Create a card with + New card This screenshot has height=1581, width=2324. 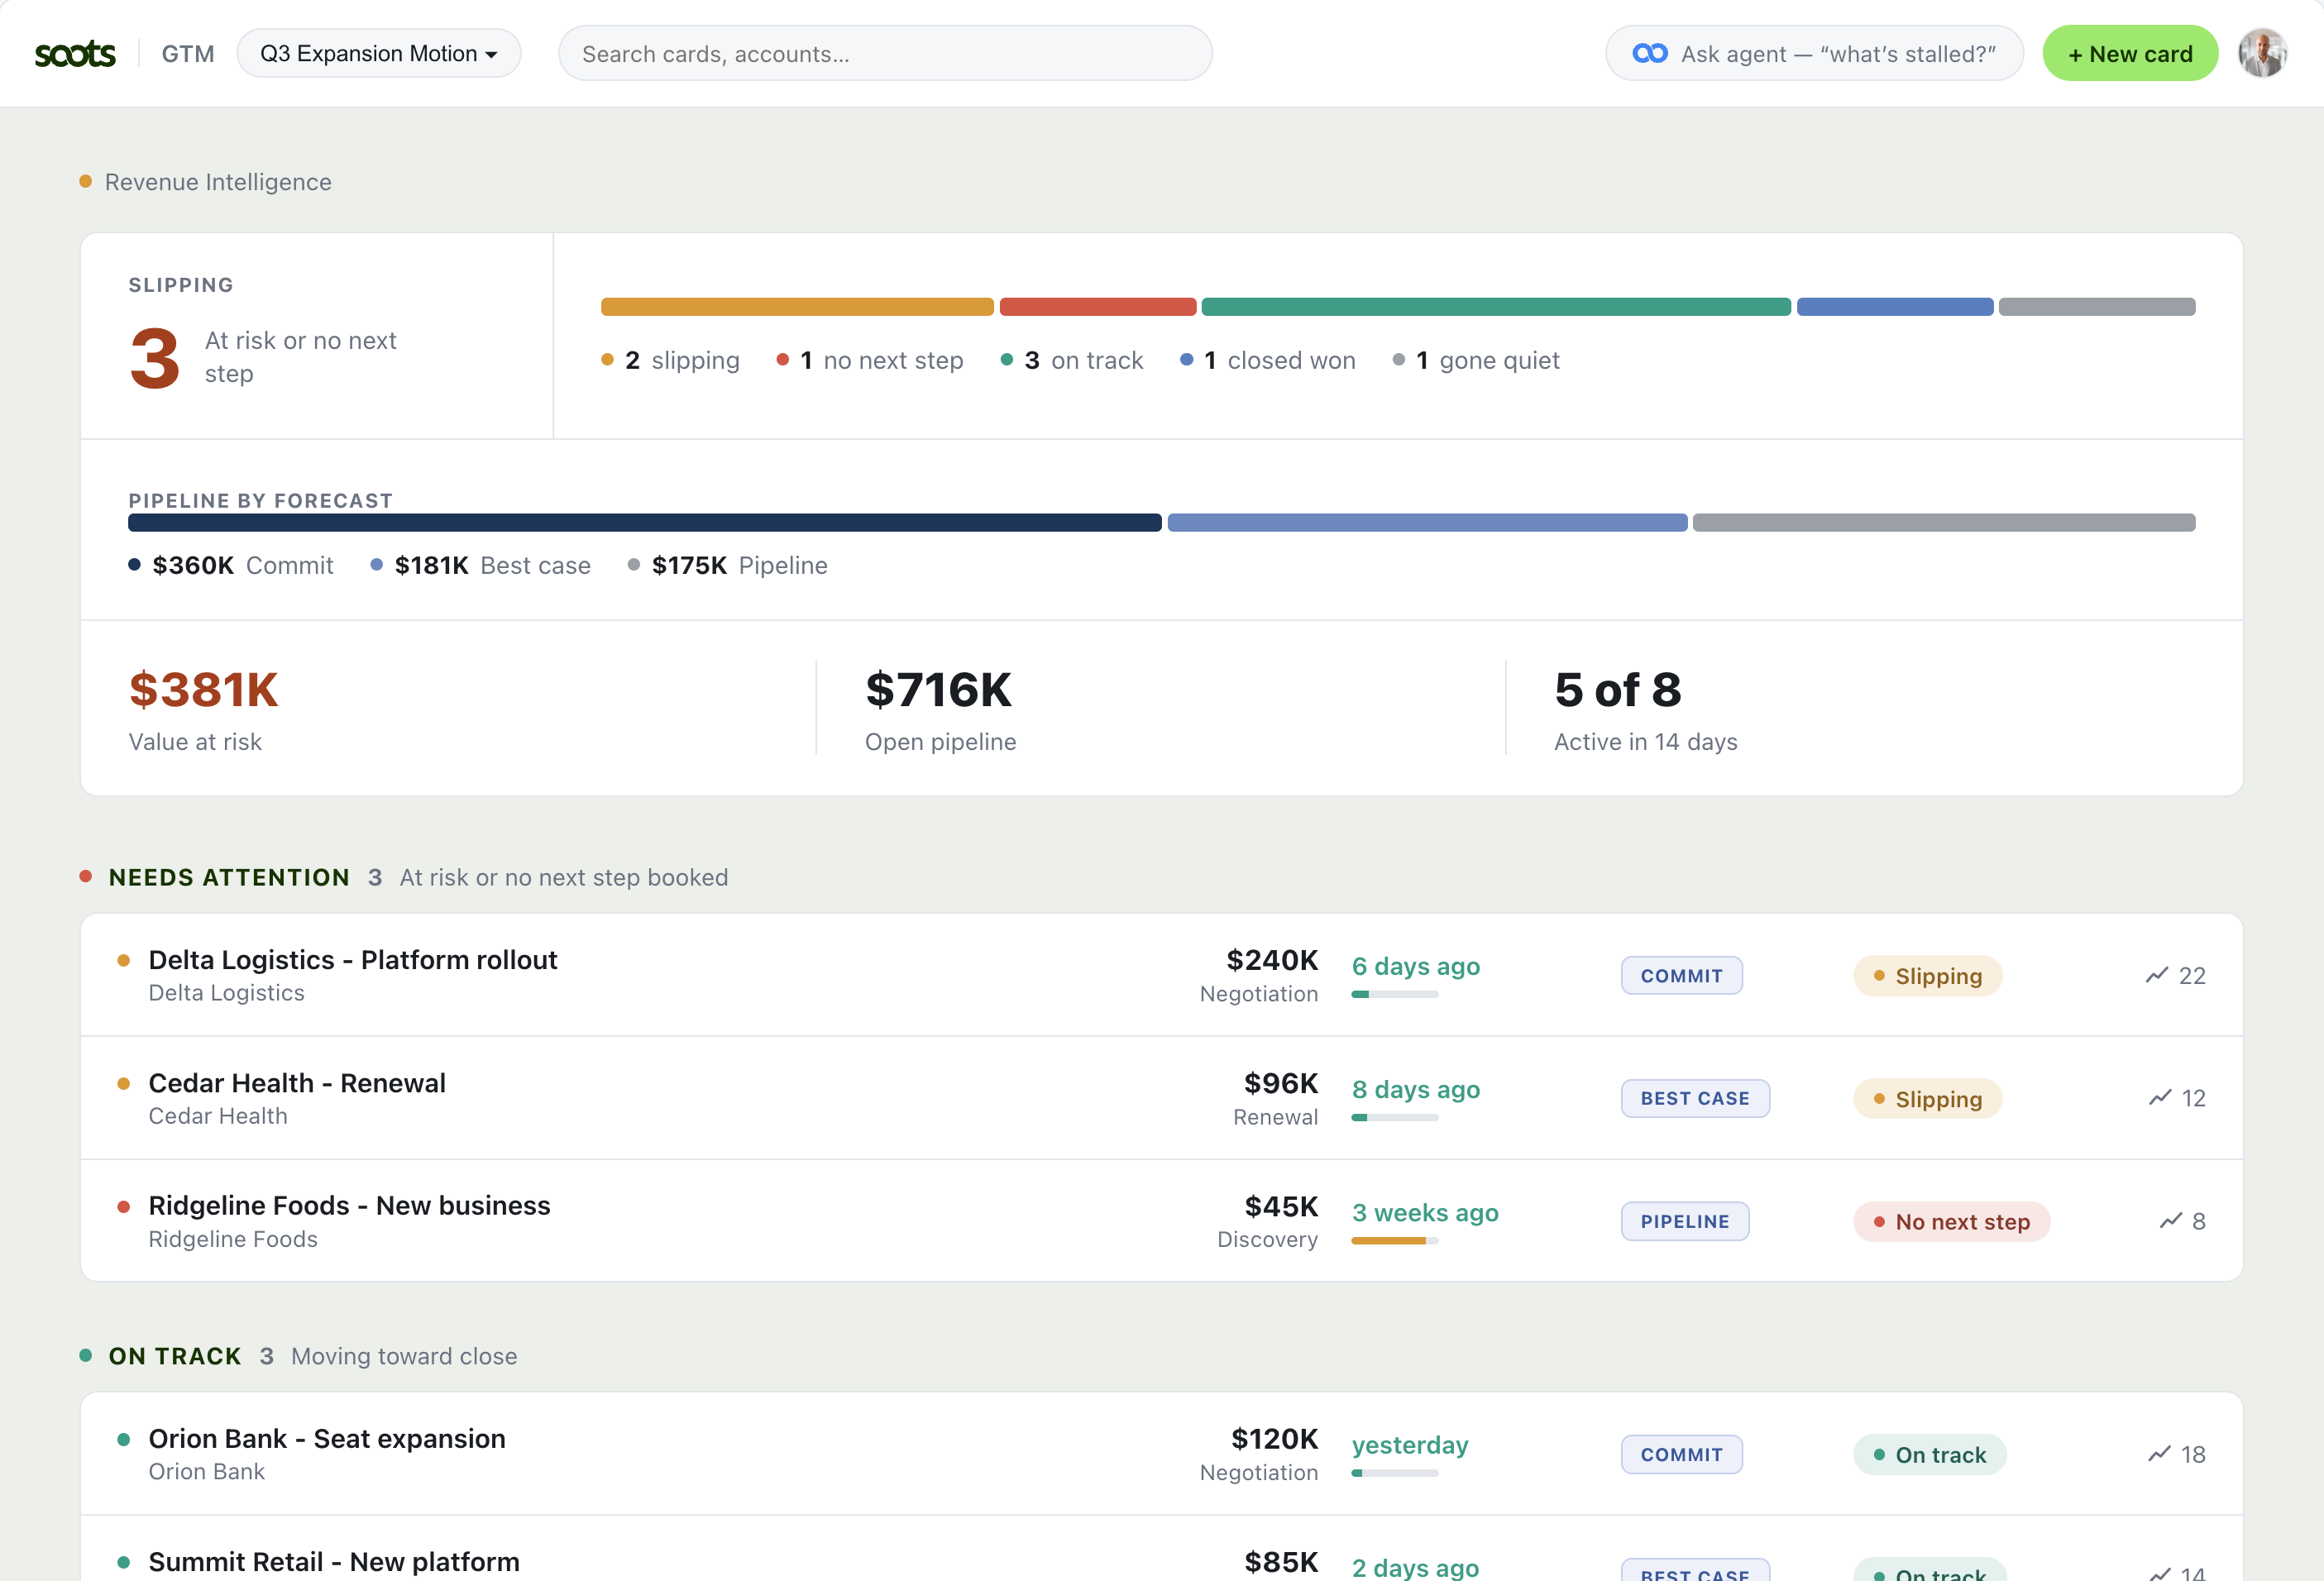2130,54
